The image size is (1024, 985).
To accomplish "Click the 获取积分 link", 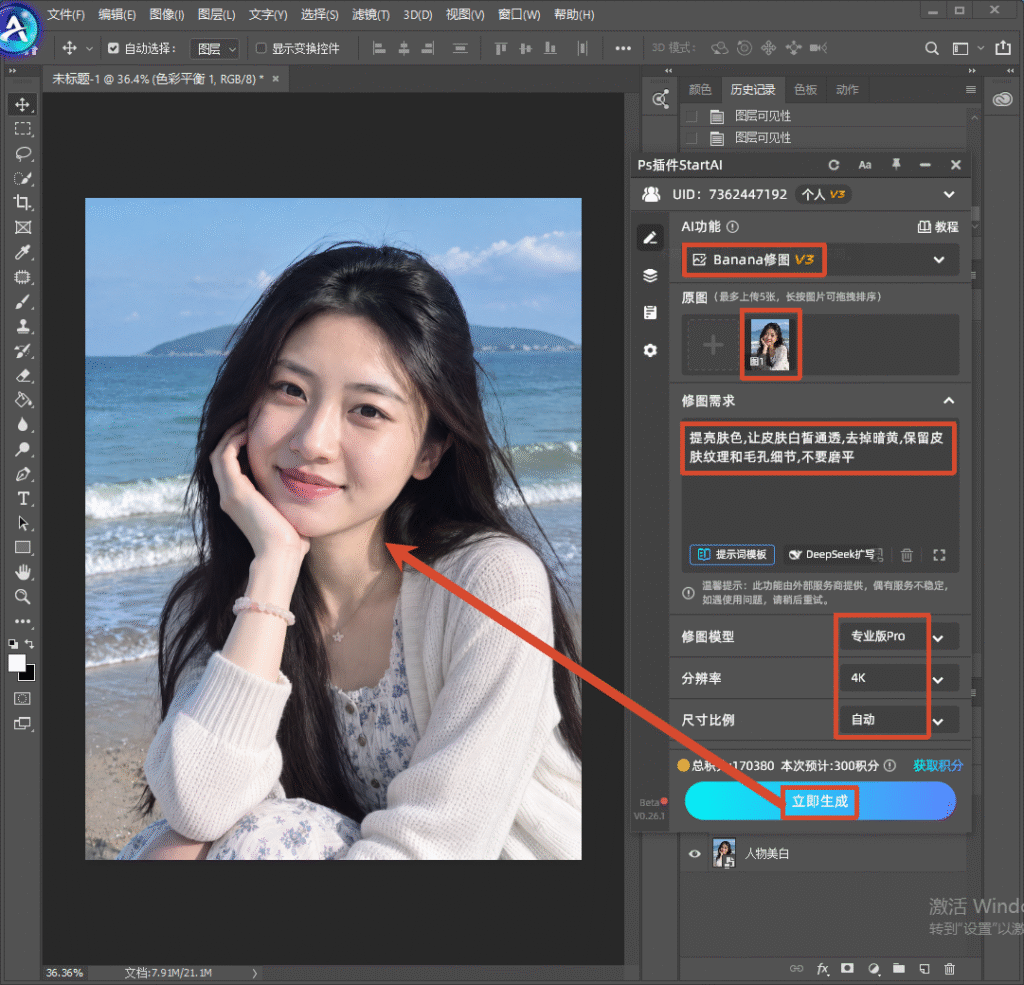I will tap(938, 766).
